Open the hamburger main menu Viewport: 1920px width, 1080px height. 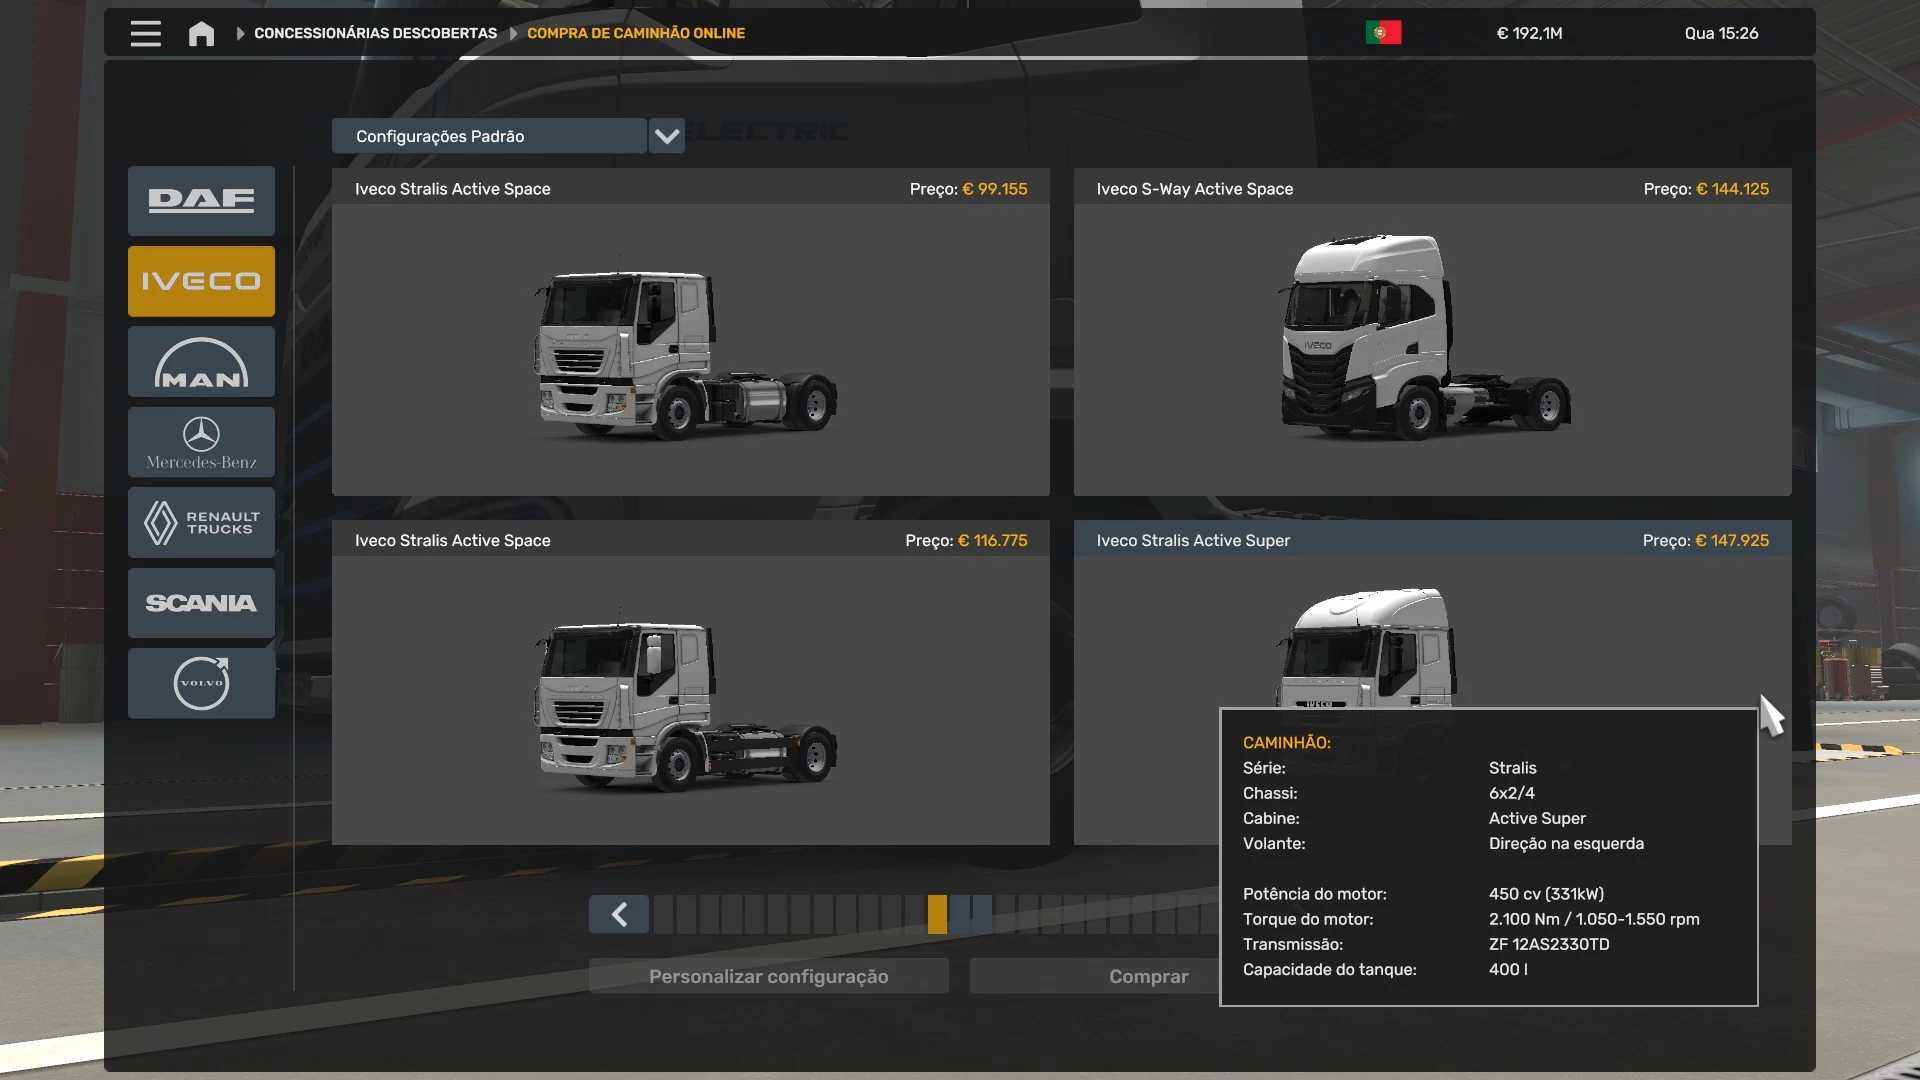pyautogui.click(x=145, y=33)
